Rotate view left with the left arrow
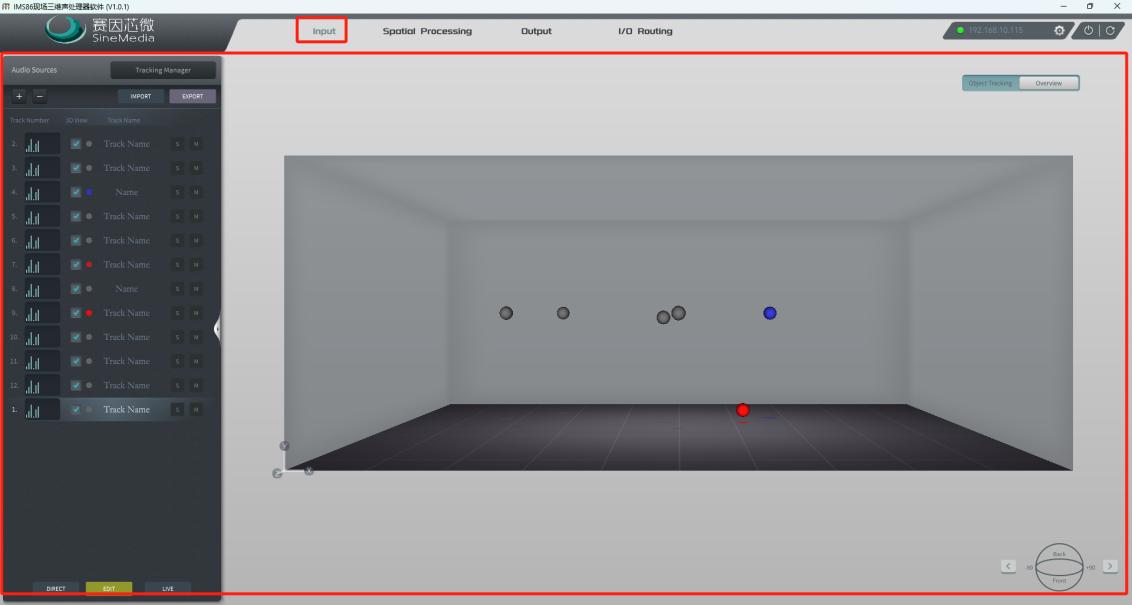The image size is (1132, 605). pos(1009,566)
